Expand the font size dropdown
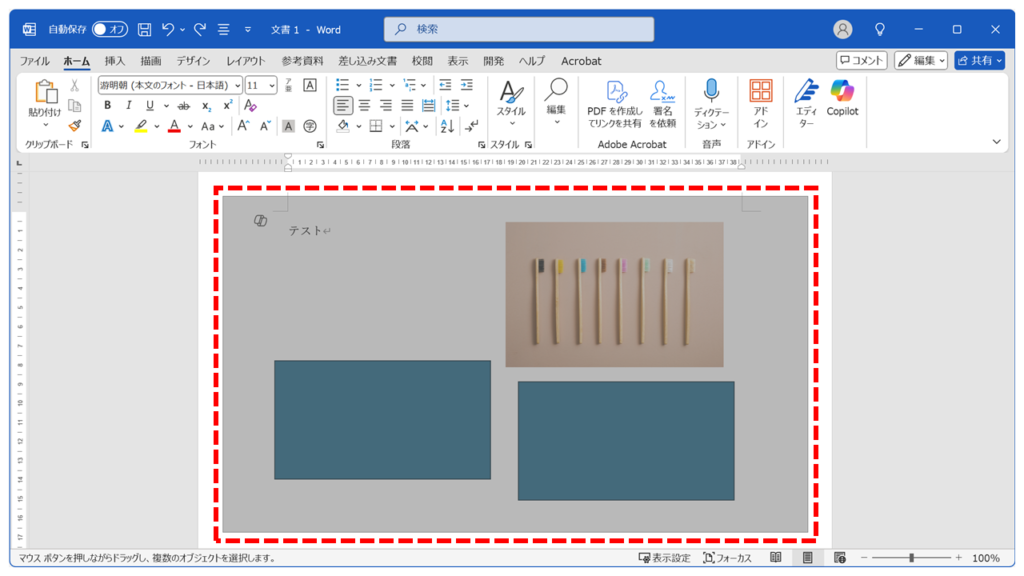The height and width of the screenshot is (576, 1024). 272,86
